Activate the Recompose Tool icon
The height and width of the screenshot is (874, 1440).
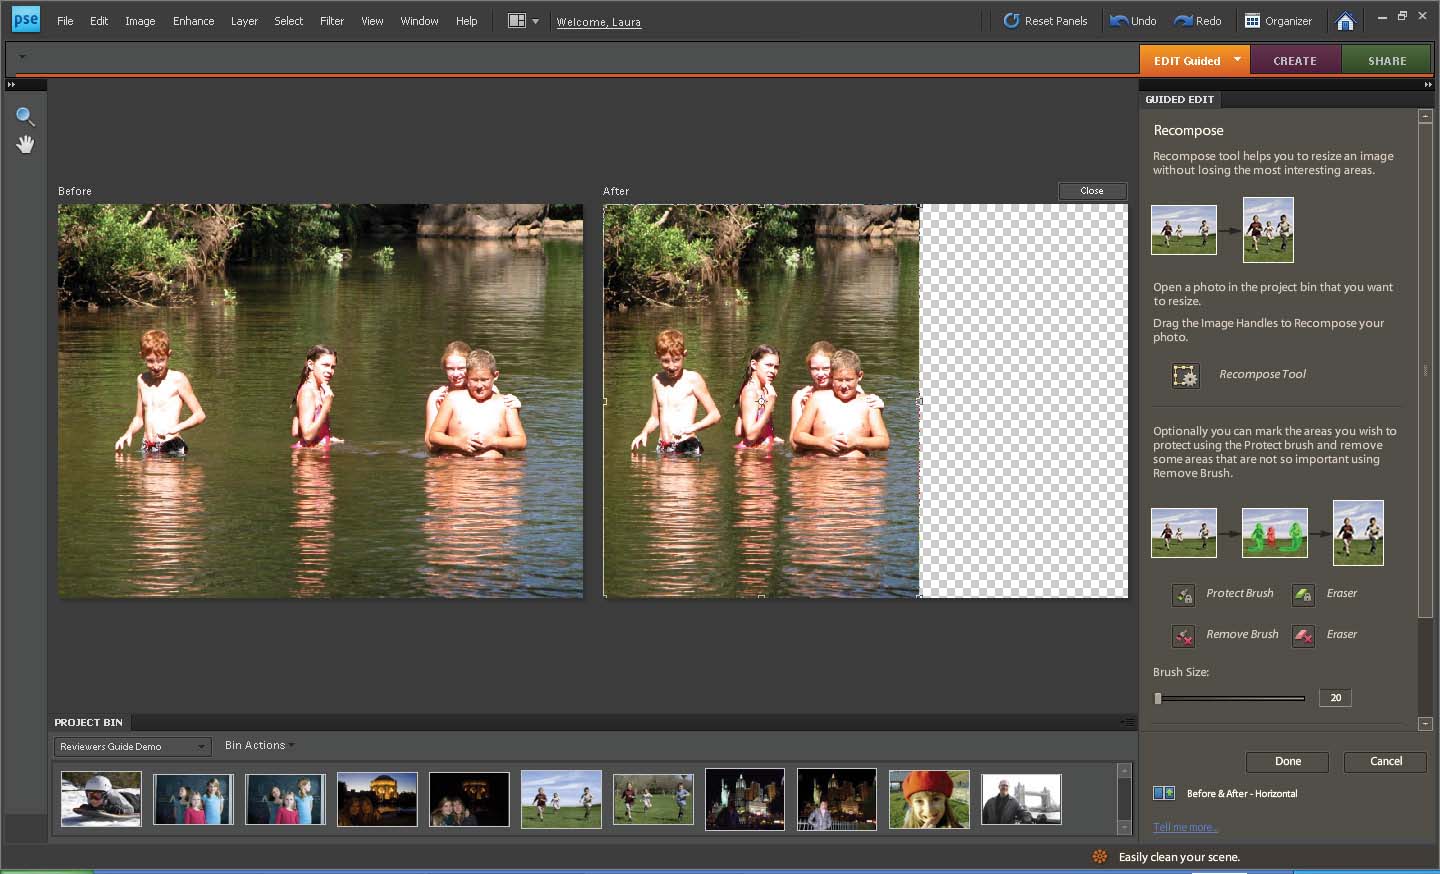[x=1185, y=375]
